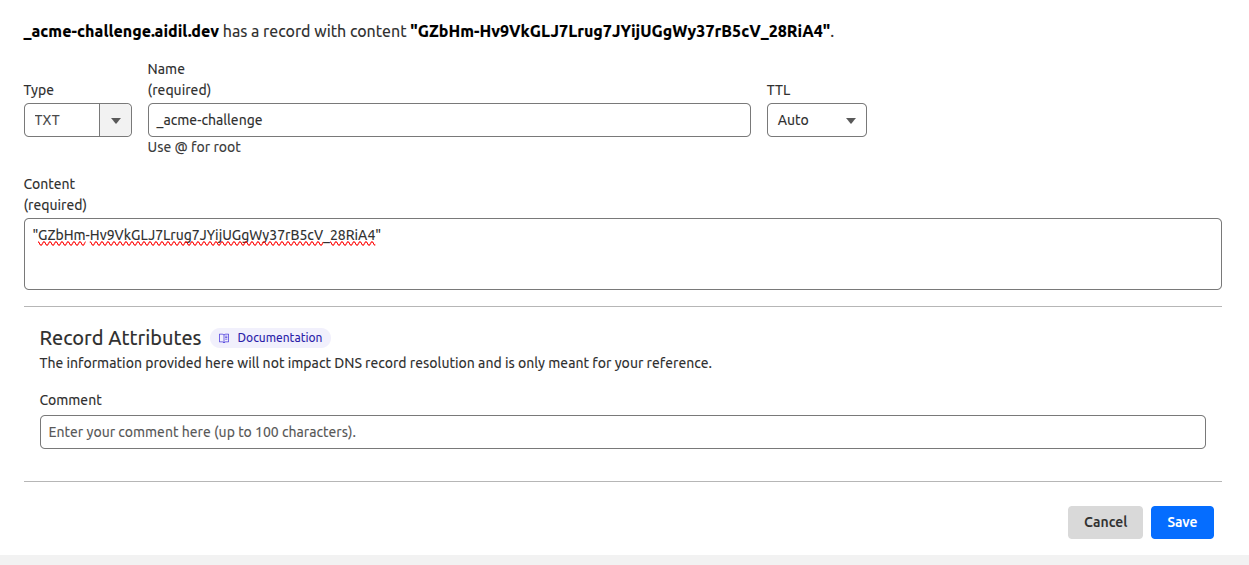1249x565 pixels.
Task: Click the TXT type selection box
Action: (62, 120)
